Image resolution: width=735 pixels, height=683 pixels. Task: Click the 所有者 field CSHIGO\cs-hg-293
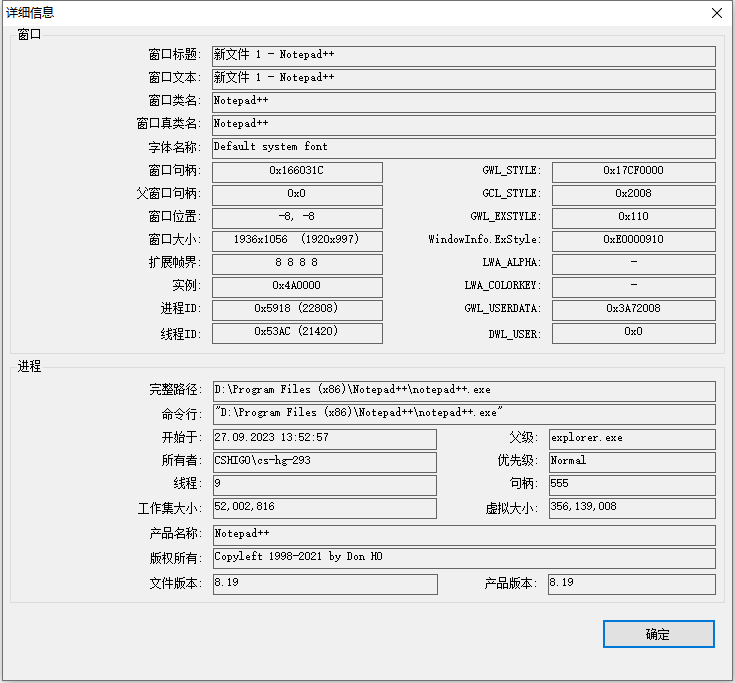coord(325,462)
